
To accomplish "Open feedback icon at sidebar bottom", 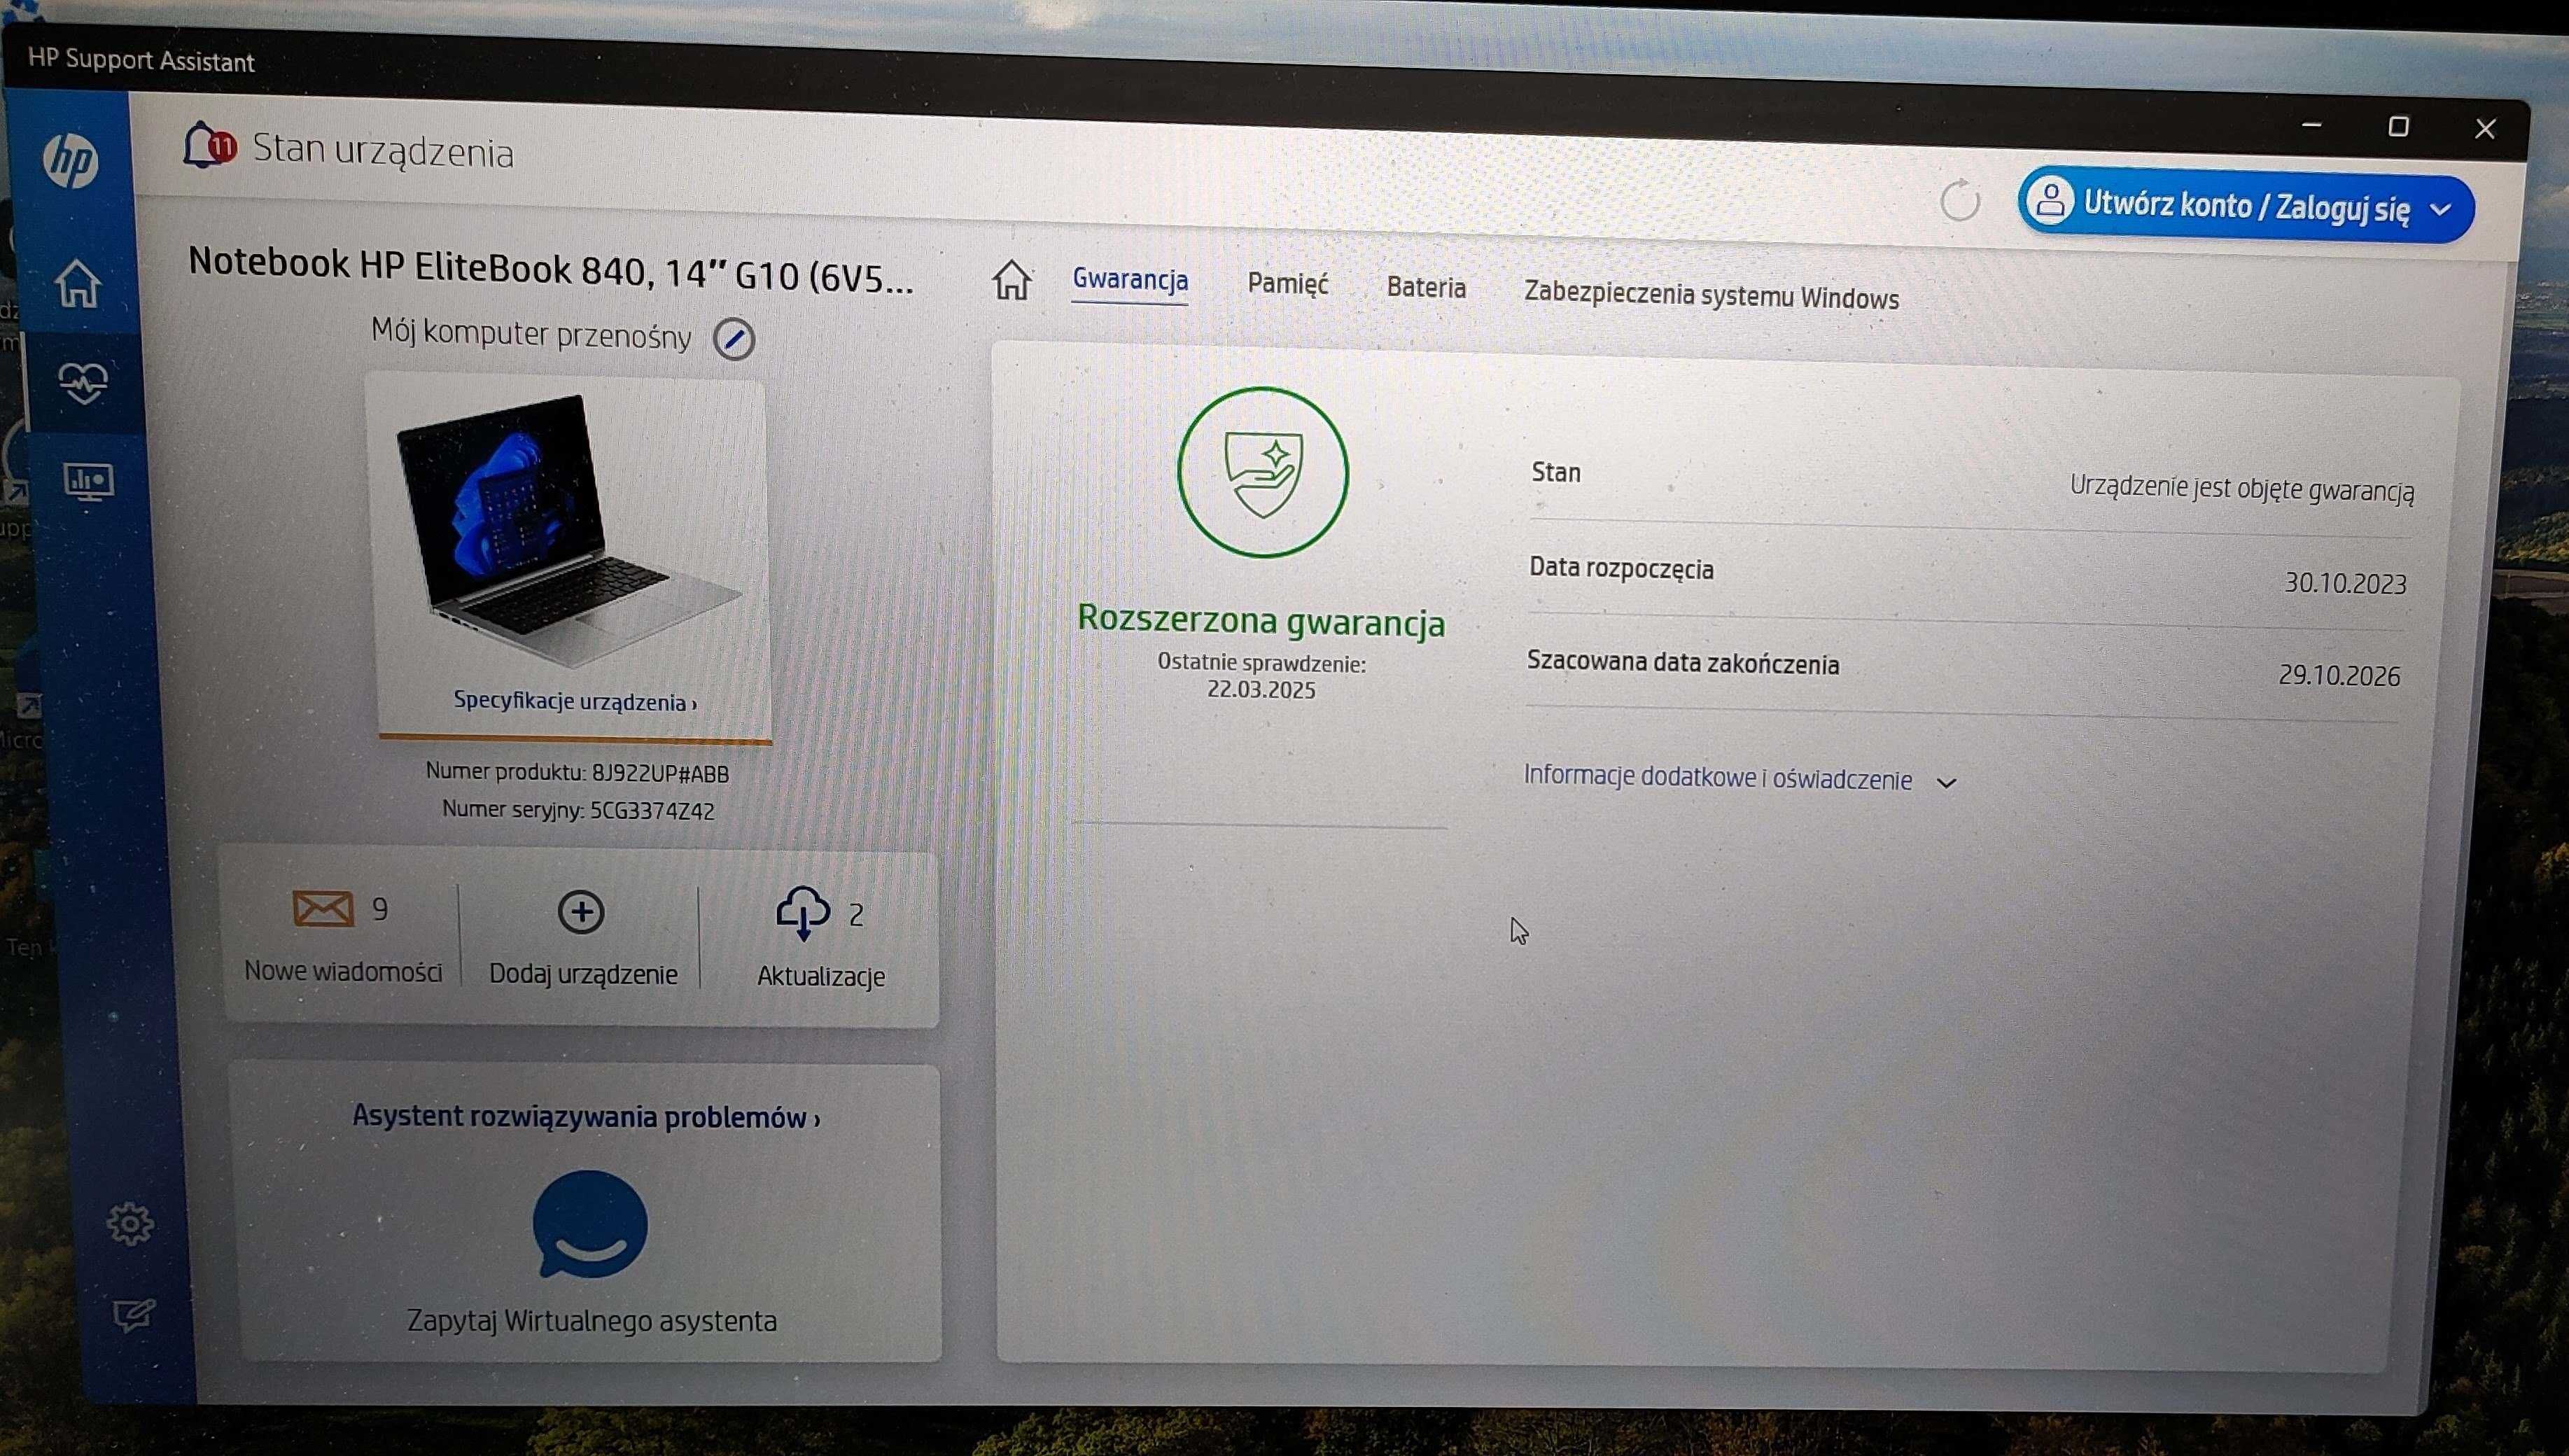I will [x=134, y=1315].
